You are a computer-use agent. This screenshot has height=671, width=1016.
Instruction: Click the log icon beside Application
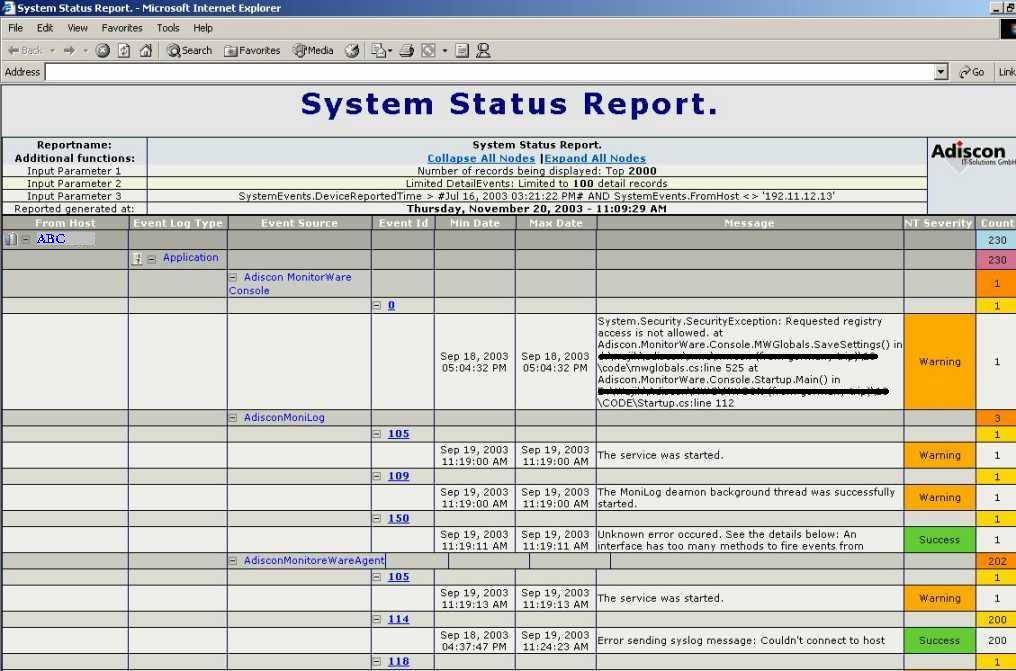137,258
